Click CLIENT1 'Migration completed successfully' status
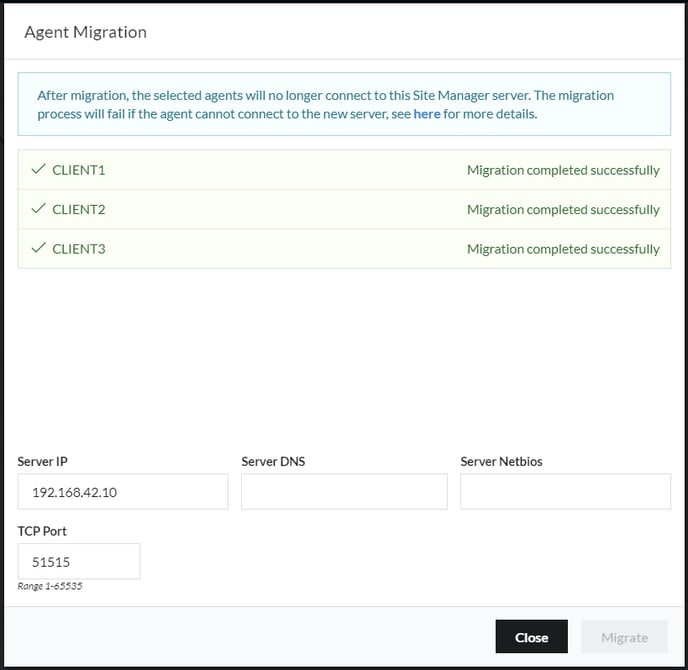 click(x=563, y=170)
